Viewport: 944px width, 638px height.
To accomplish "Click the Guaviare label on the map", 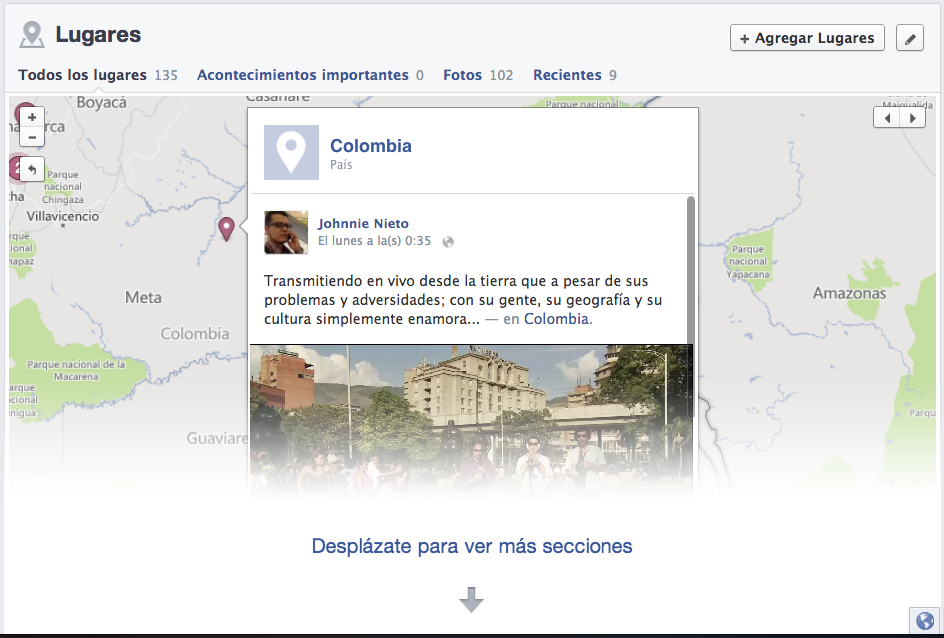I will tap(217, 438).
